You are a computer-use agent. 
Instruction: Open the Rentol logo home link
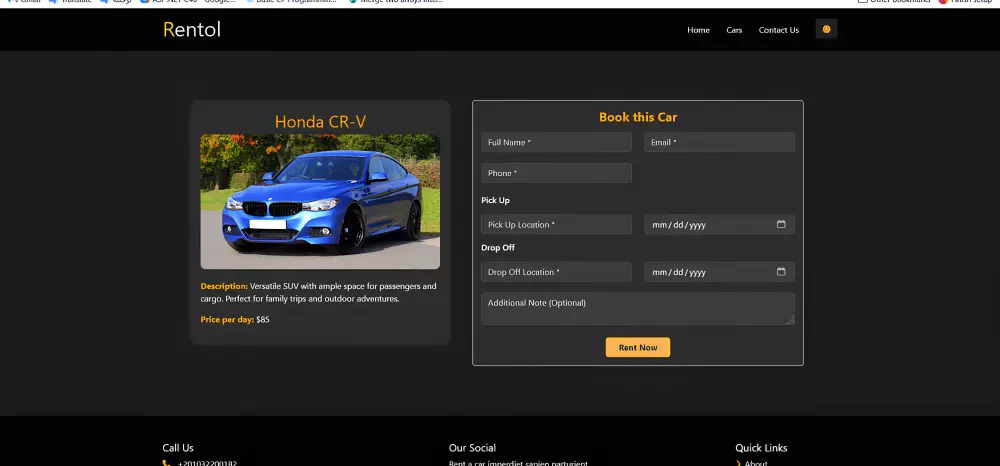[x=192, y=29]
